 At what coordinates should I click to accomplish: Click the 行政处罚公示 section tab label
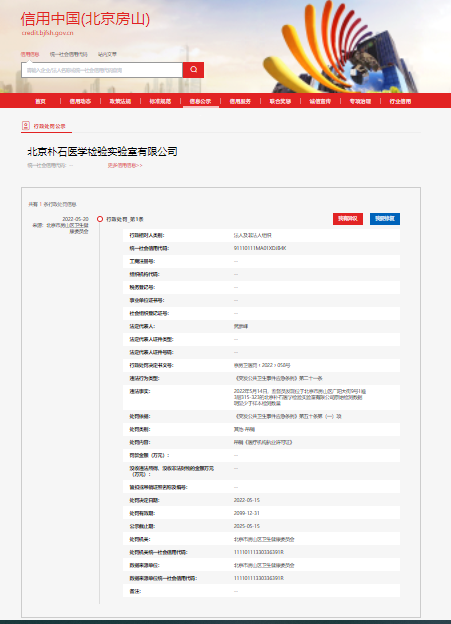(49, 126)
